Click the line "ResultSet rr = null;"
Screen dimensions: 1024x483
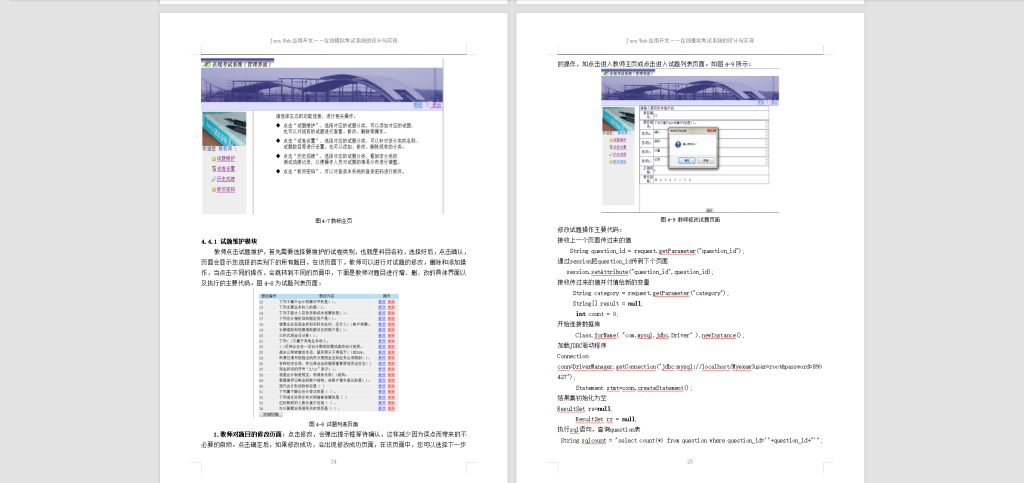tap(606, 419)
